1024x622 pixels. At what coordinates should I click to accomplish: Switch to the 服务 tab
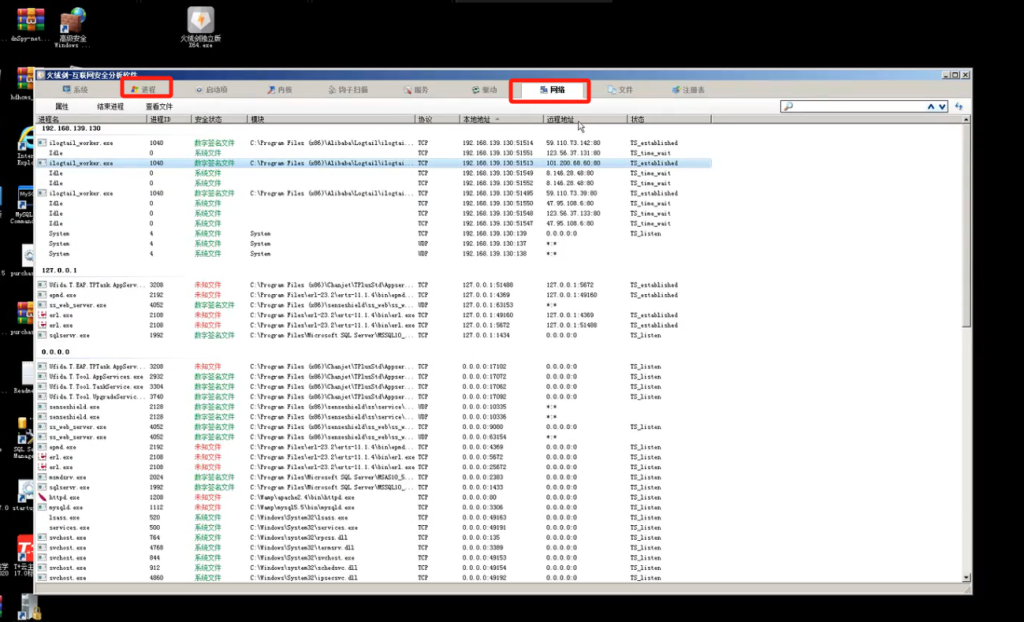click(416, 90)
